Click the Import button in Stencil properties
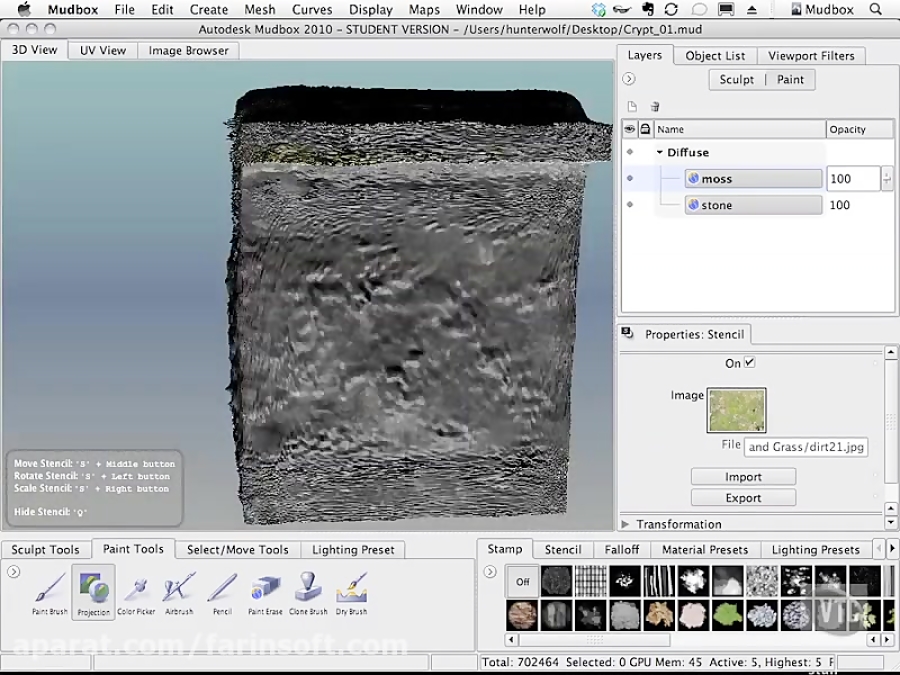Viewport: 900px width, 675px height. click(x=743, y=477)
